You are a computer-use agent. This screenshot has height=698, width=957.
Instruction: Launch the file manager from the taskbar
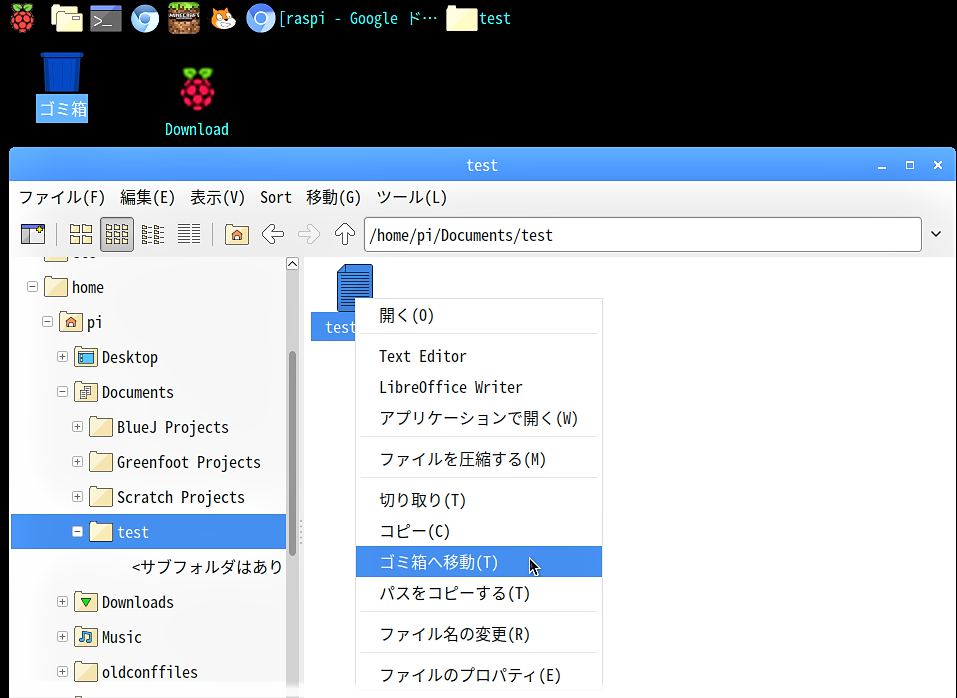click(x=67, y=18)
